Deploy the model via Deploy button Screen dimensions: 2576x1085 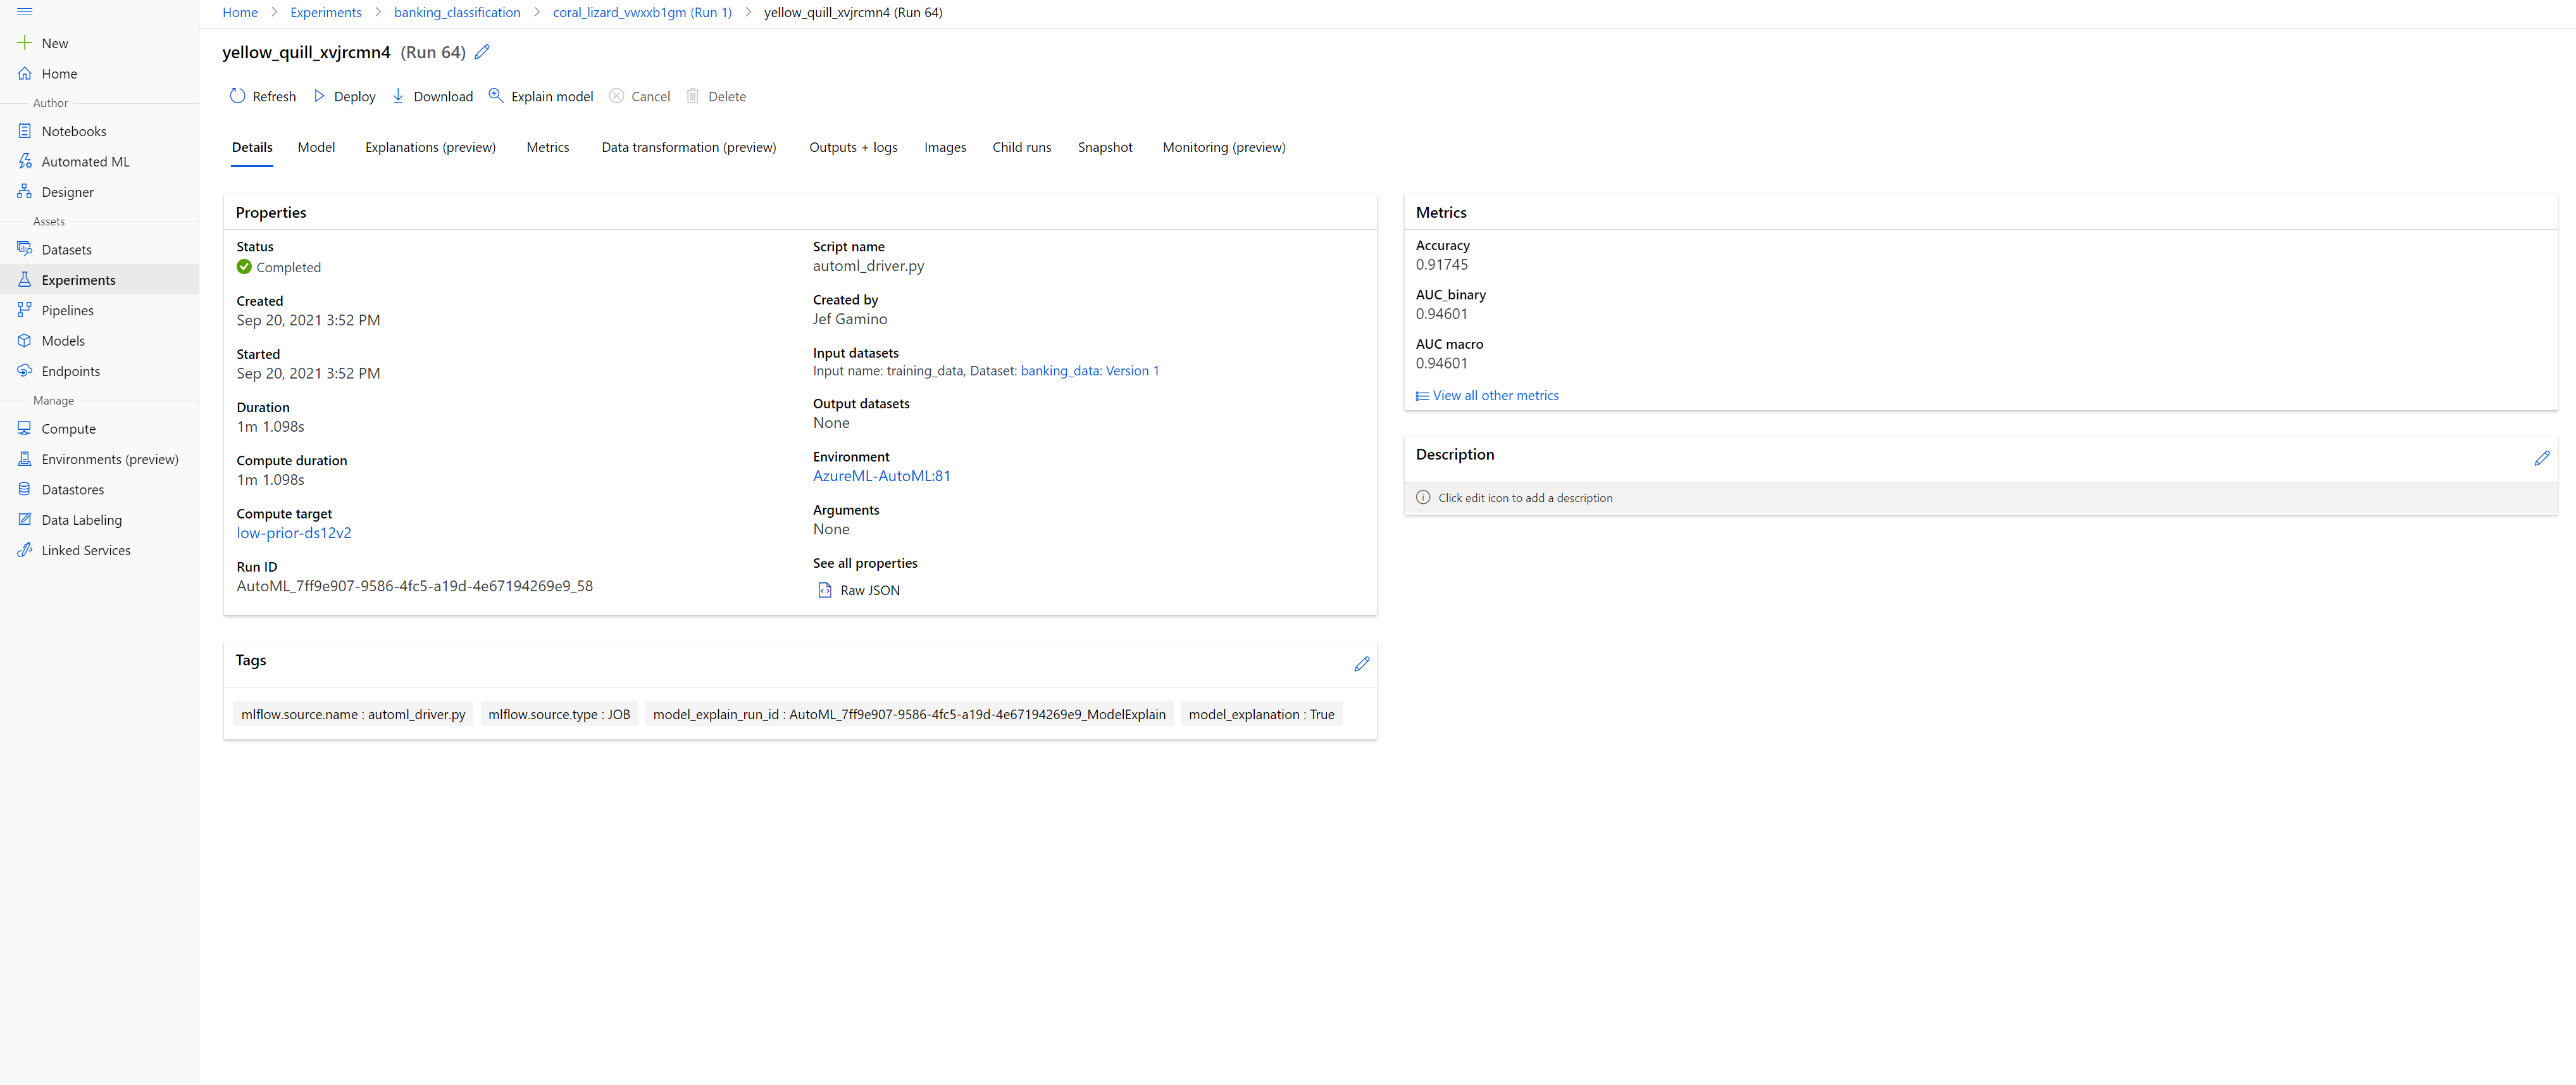[344, 96]
